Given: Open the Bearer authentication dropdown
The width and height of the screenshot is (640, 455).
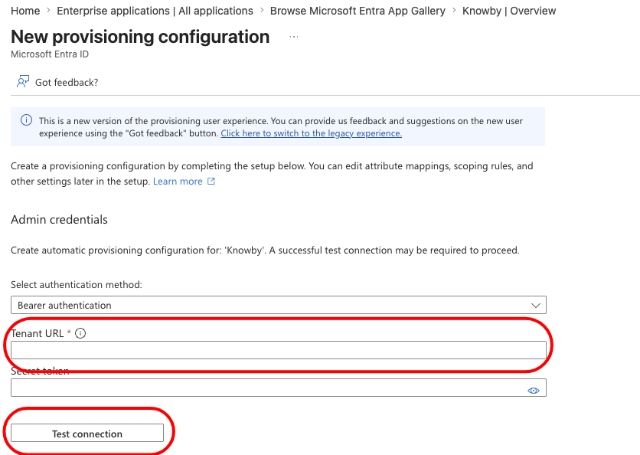Looking at the screenshot, I should point(278,305).
